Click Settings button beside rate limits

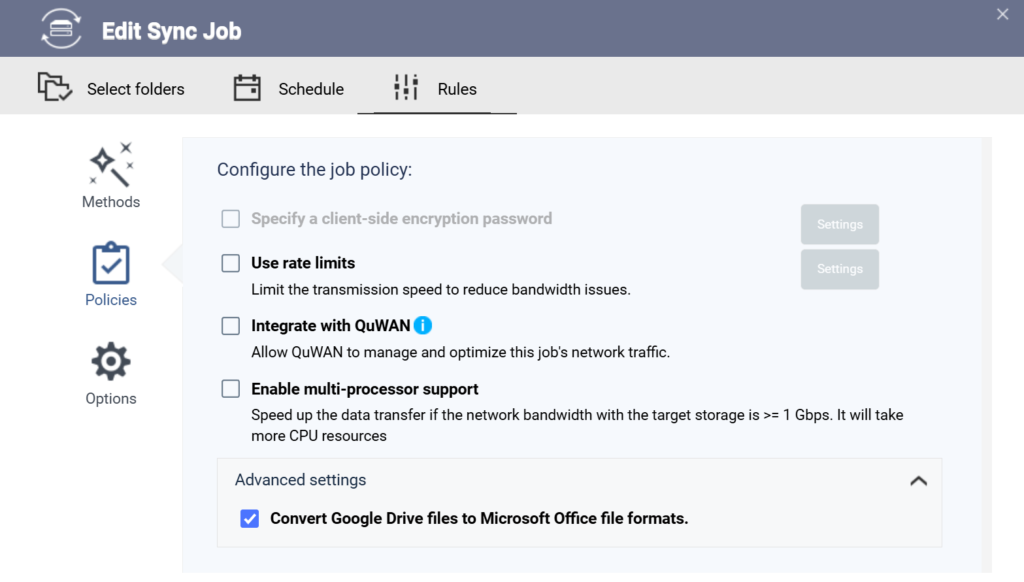click(x=840, y=269)
